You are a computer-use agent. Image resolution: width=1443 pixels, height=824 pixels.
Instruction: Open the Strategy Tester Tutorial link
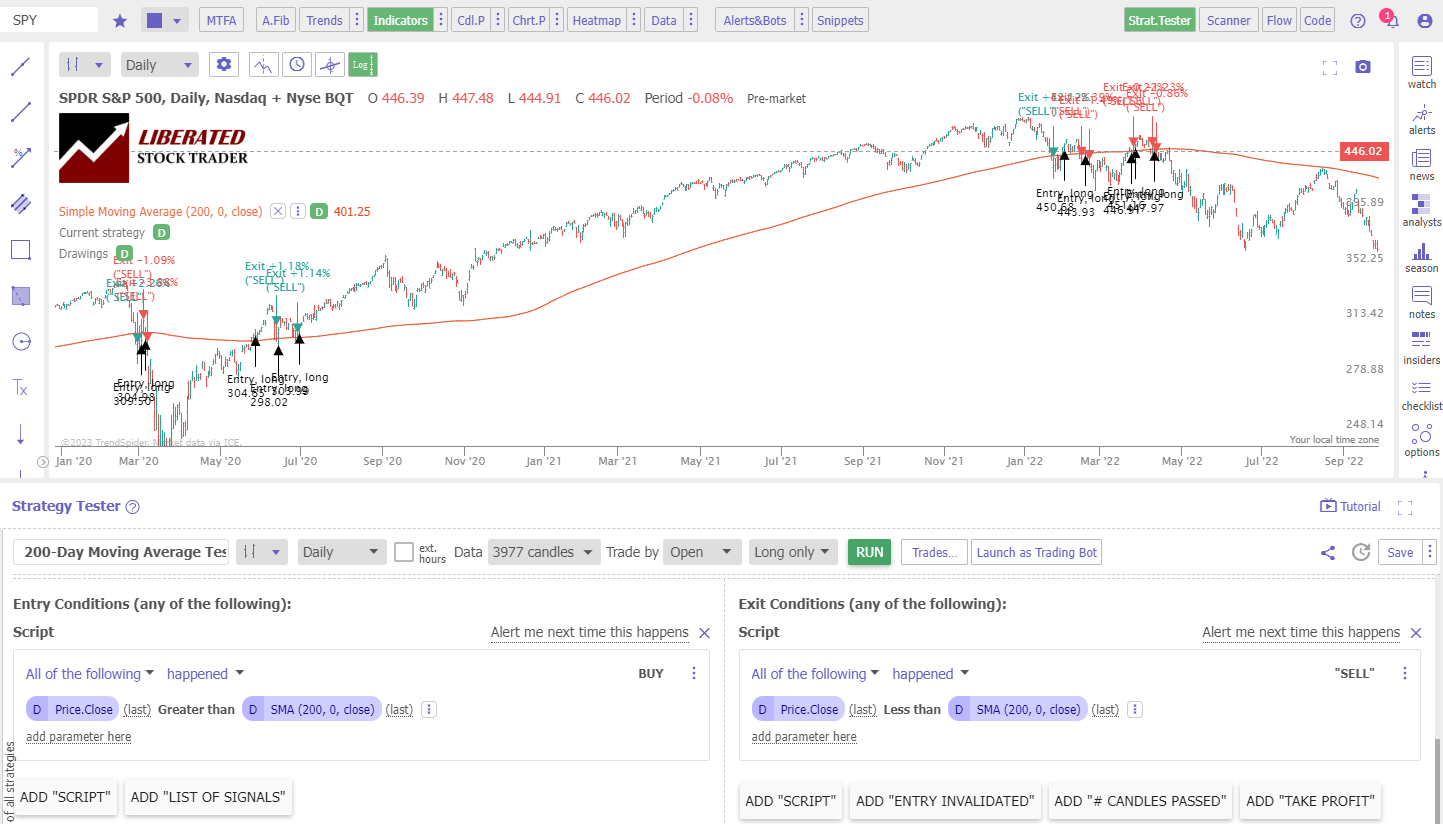[x=1350, y=506]
